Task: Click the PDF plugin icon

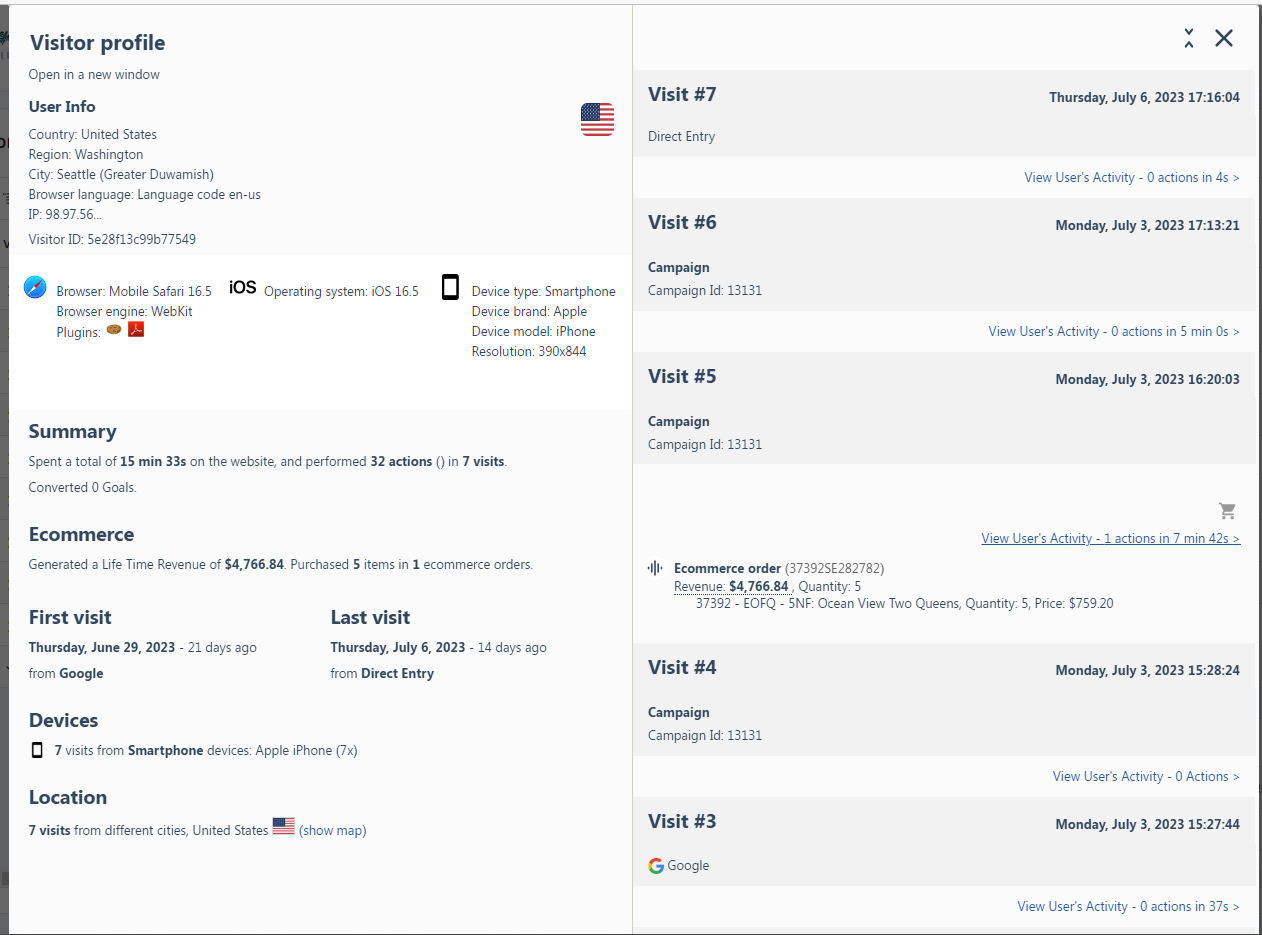Action: pyautogui.click(x=136, y=329)
